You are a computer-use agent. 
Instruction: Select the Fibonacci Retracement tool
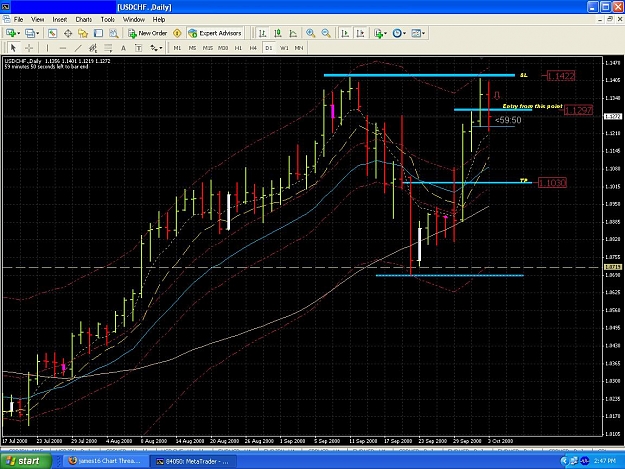[x=108, y=48]
